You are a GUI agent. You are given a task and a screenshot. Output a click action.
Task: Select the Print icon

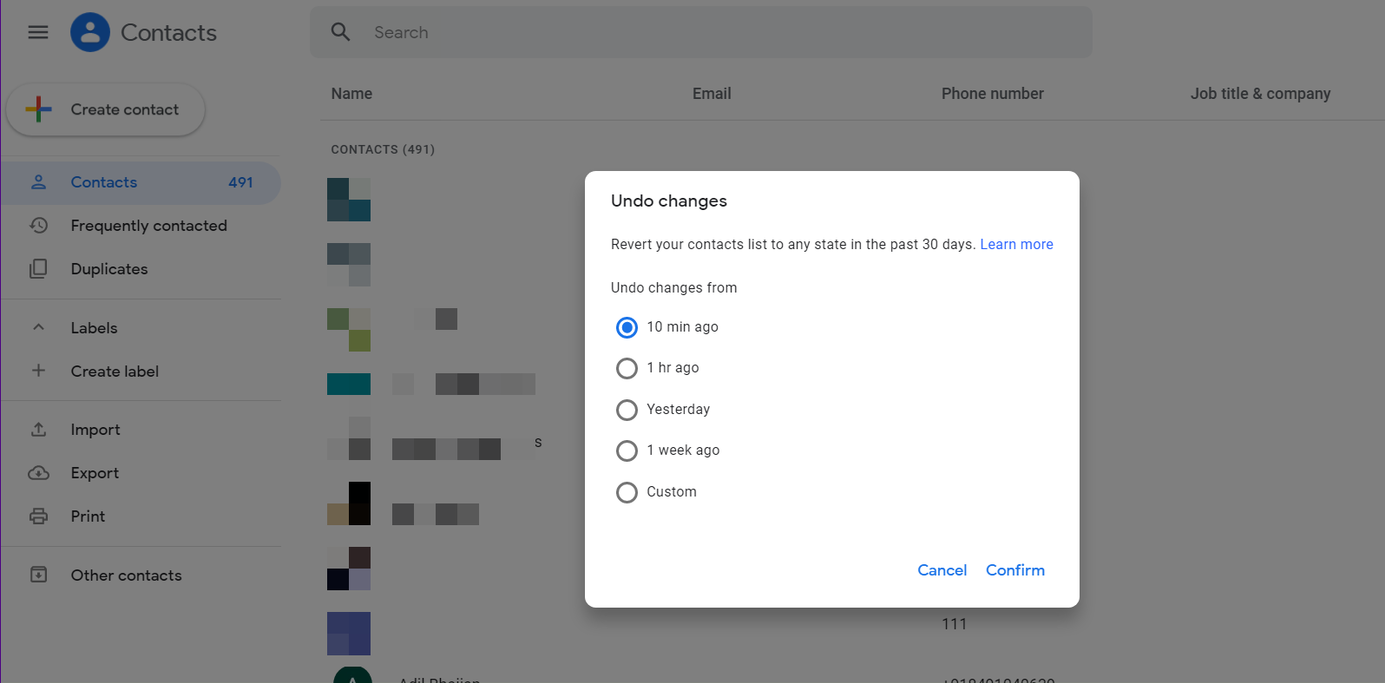38,515
